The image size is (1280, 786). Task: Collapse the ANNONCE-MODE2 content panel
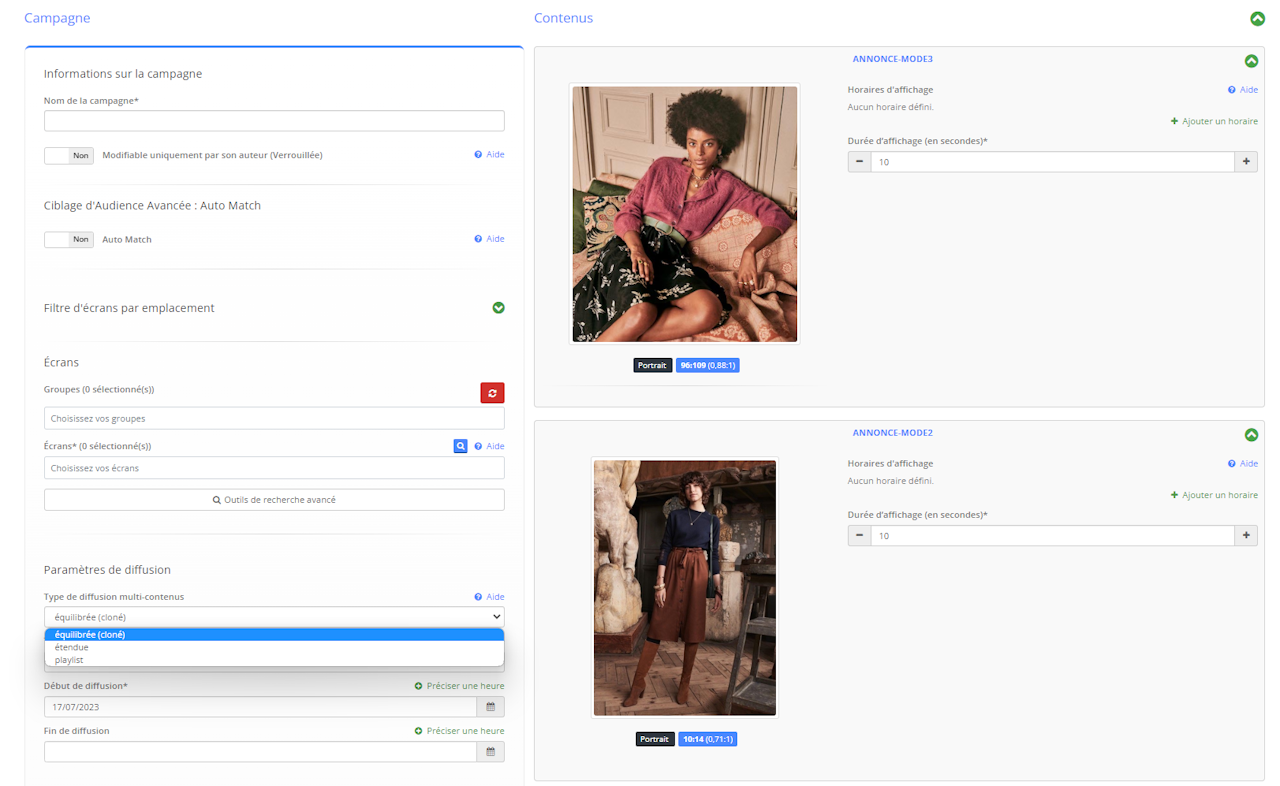pos(1251,435)
